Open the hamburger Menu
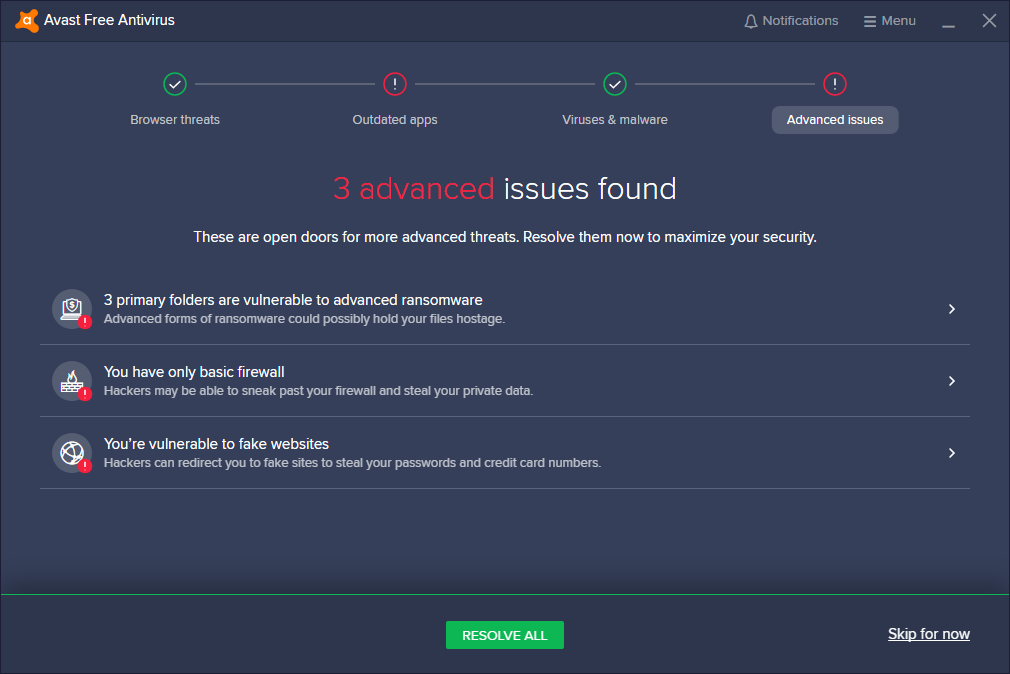Viewport: 1010px width, 674px height. pos(890,21)
